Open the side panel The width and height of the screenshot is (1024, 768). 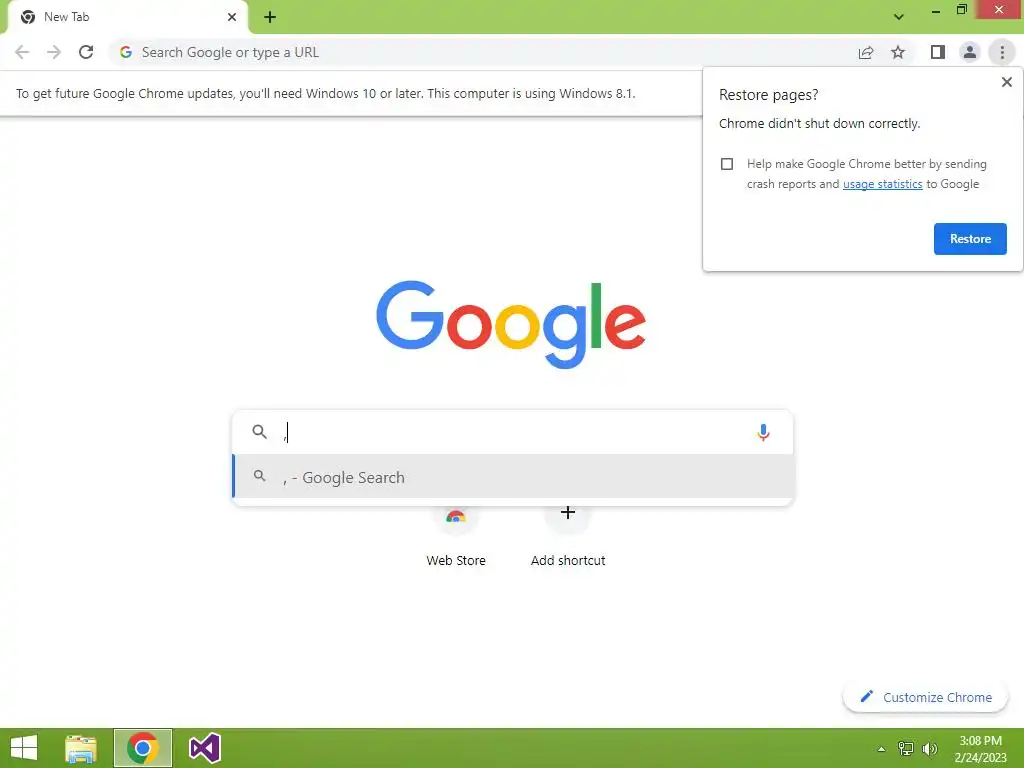coord(938,52)
